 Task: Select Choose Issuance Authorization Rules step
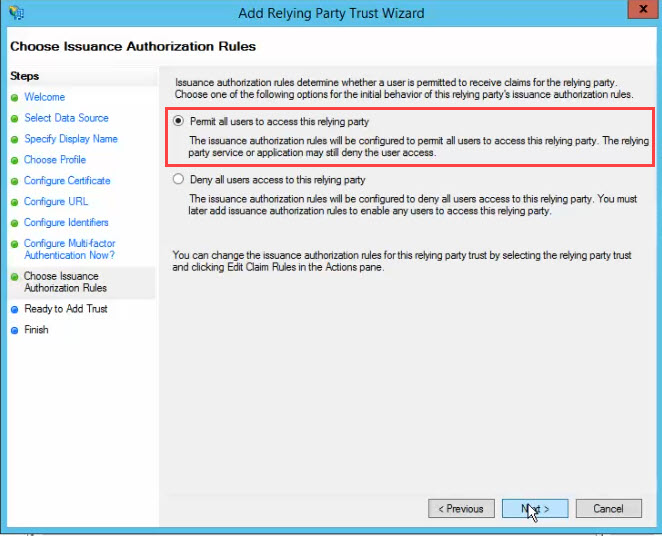pos(65,282)
